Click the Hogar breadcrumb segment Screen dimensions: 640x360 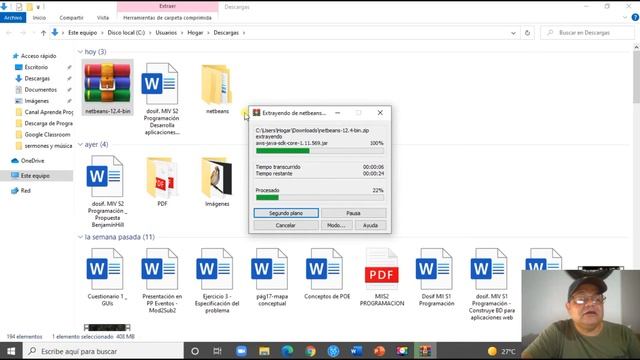click(195, 33)
